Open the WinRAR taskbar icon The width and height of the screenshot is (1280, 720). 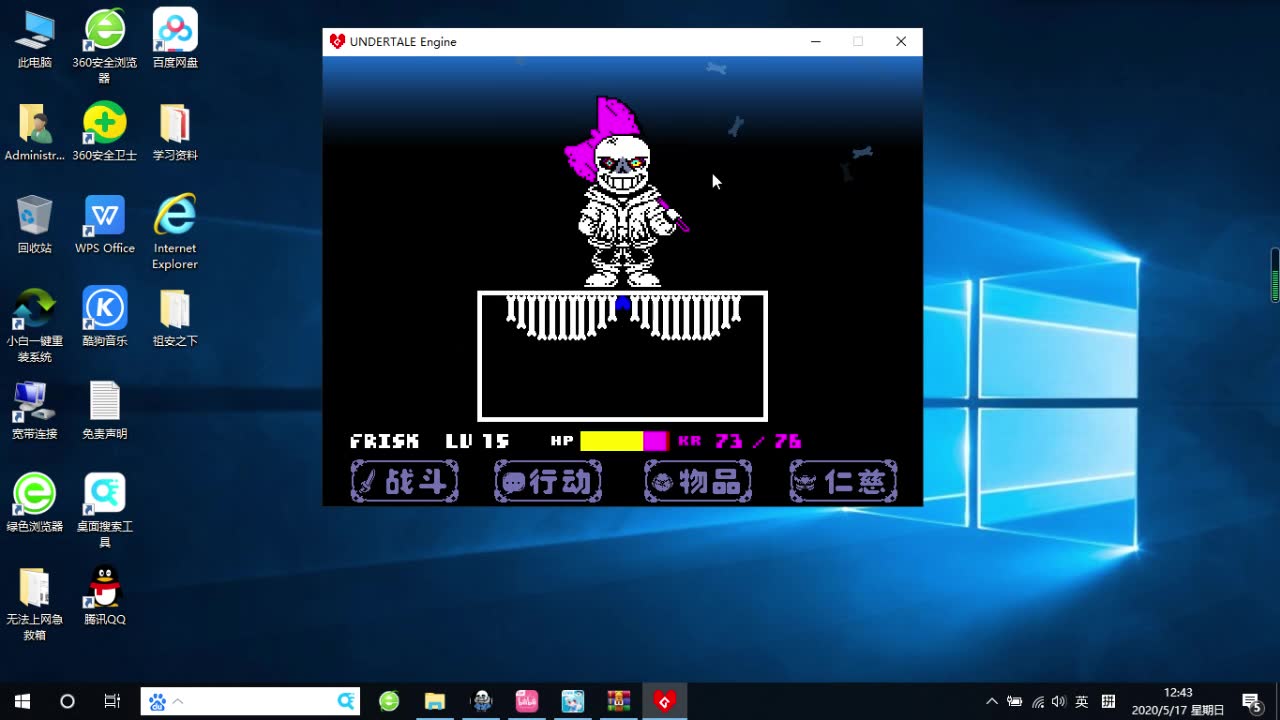(x=619, y=701)
